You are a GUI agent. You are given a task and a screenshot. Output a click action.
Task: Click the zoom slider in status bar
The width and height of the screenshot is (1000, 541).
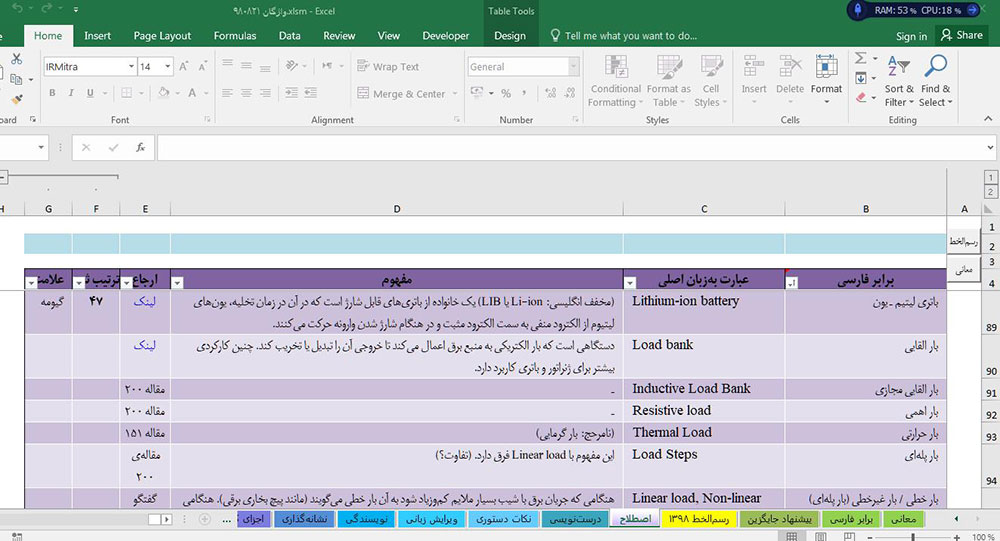[x=913, y=537]
